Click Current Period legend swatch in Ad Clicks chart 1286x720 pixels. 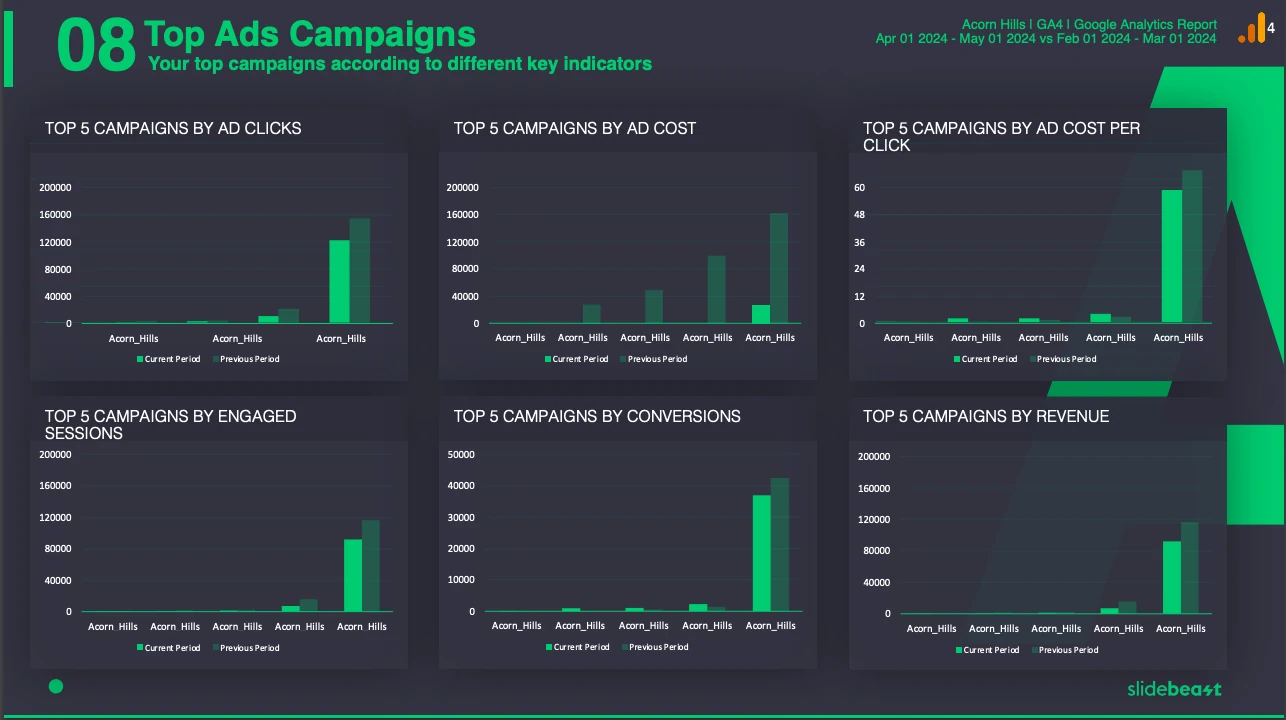click(140, 359)
